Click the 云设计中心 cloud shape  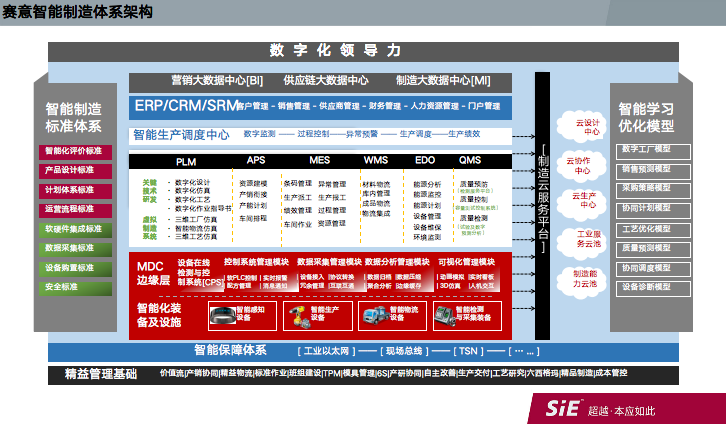[590, 125]
